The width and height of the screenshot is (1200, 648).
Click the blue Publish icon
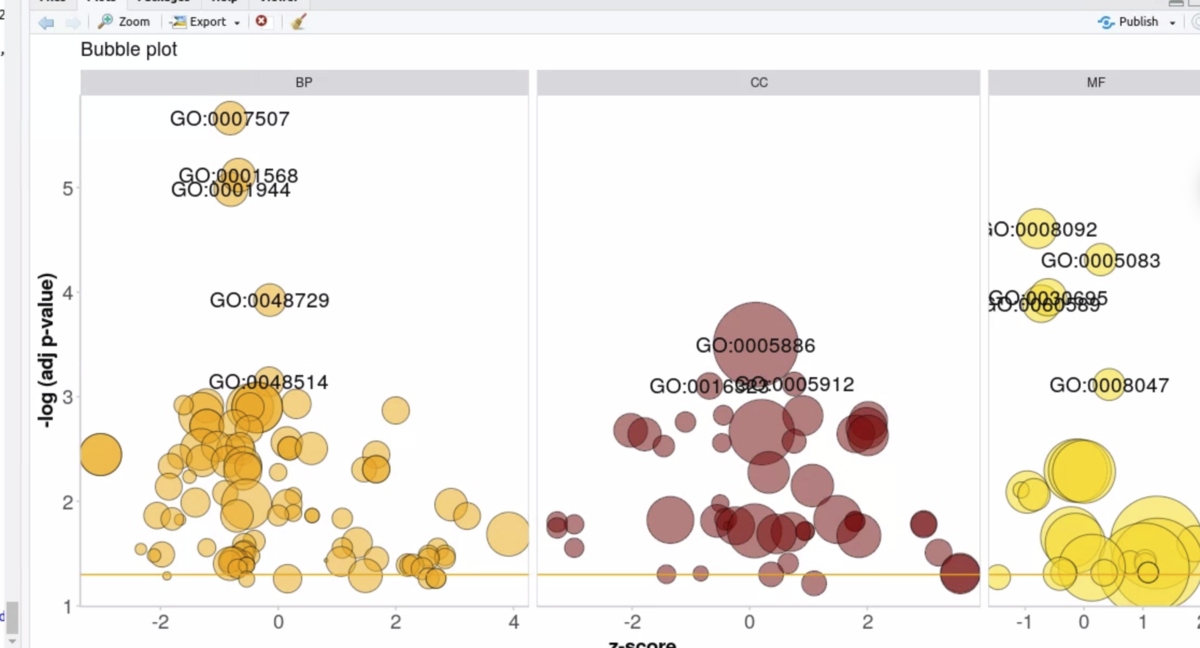[1106, 21]
